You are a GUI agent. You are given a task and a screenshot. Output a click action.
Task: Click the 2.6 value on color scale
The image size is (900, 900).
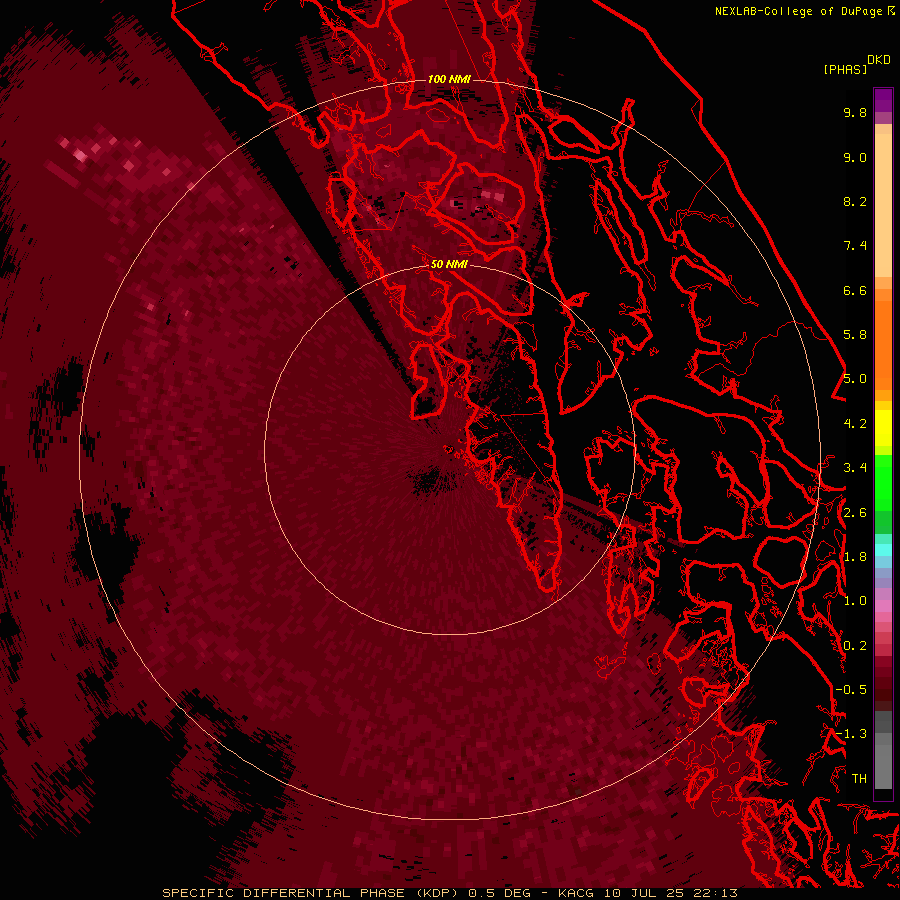click(855, 513)
